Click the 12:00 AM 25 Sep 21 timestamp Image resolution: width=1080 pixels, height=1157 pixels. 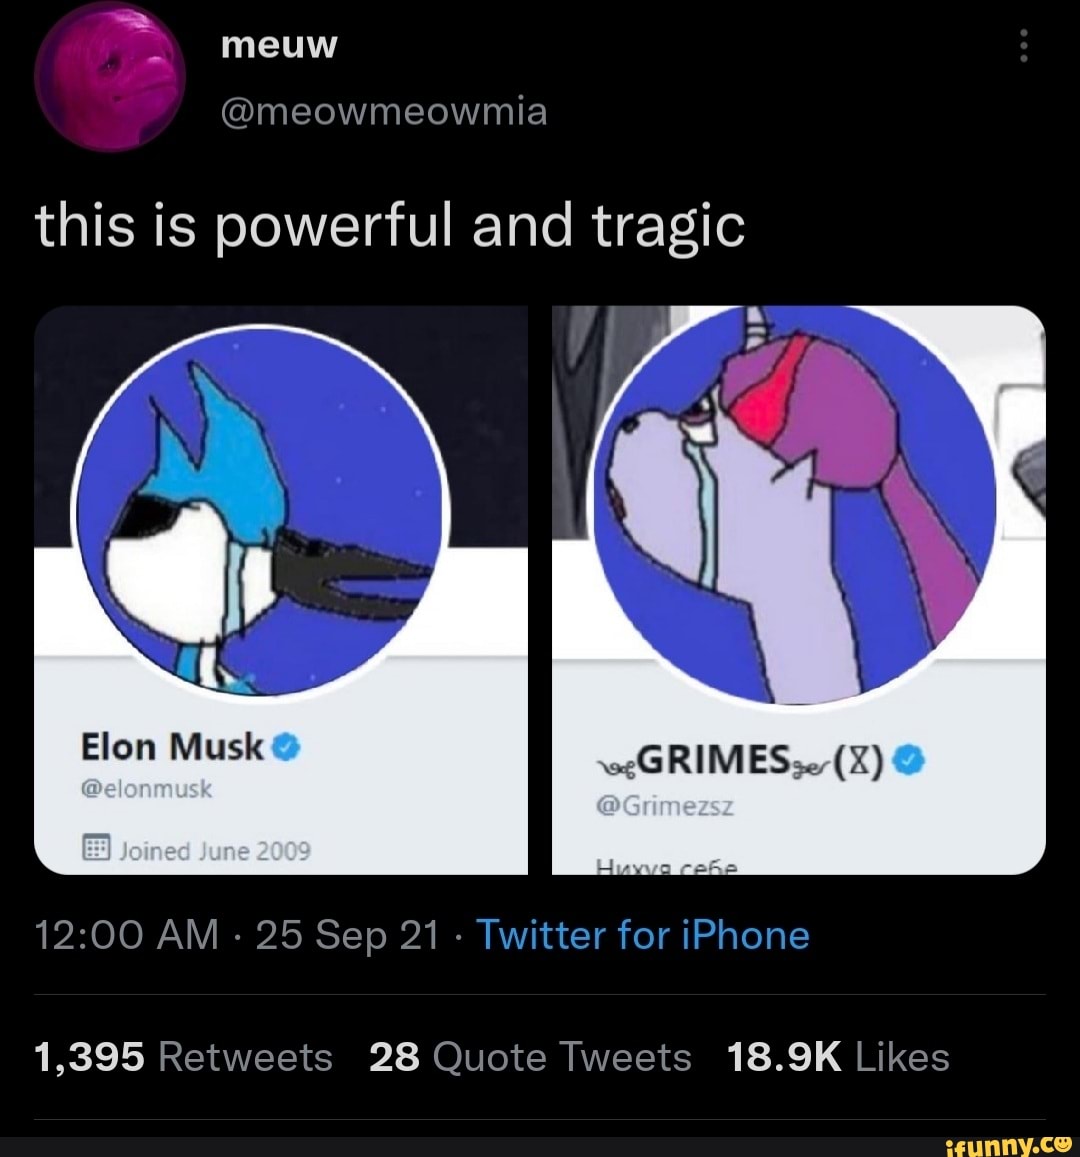[236, 936]
